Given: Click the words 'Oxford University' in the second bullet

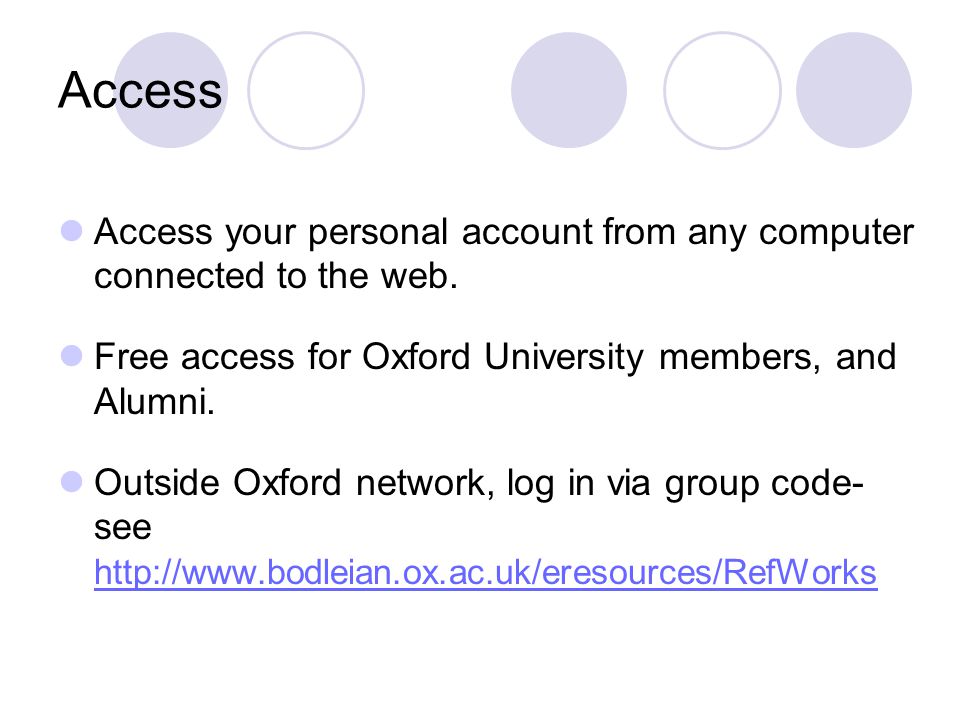Looking at the screenshot, I should [503, 358].
